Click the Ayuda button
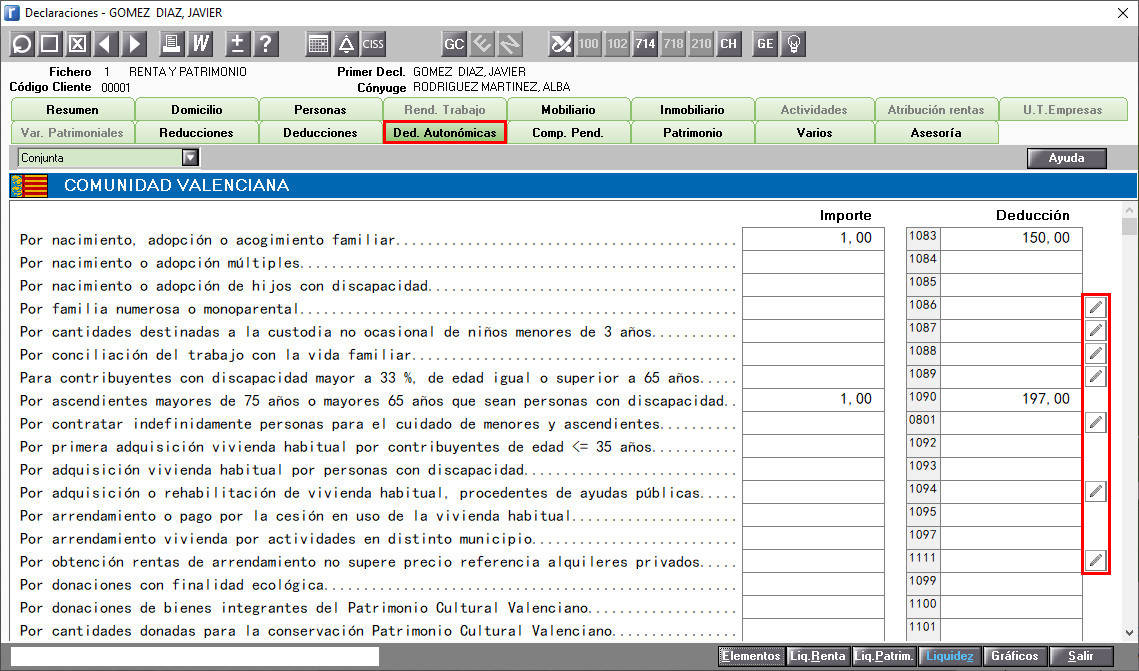Viewport: 1139px width, 671px height. tap(1066, 158)
